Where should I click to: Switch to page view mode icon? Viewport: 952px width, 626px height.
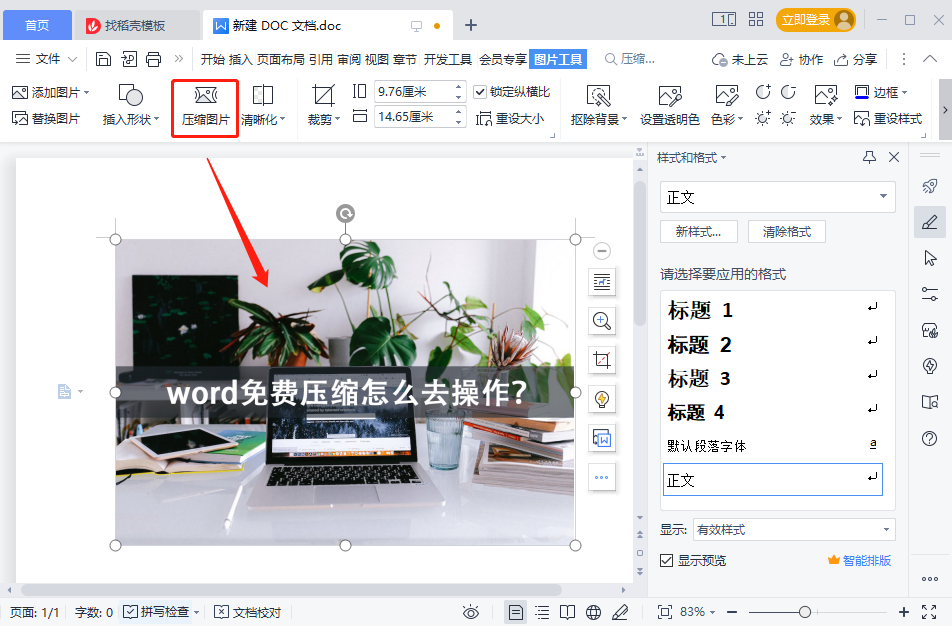[x=515, y=612]
